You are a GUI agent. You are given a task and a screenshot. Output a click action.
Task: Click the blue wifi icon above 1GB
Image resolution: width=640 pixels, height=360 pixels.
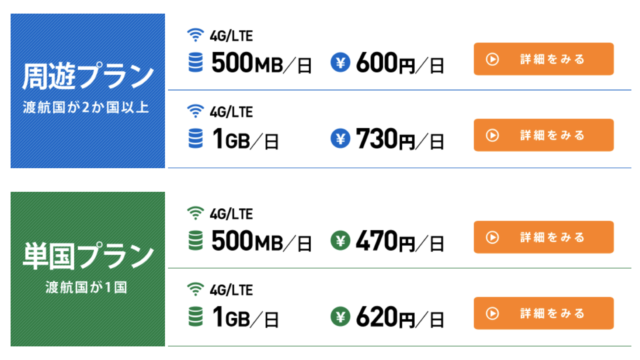(x=196, y=111)
